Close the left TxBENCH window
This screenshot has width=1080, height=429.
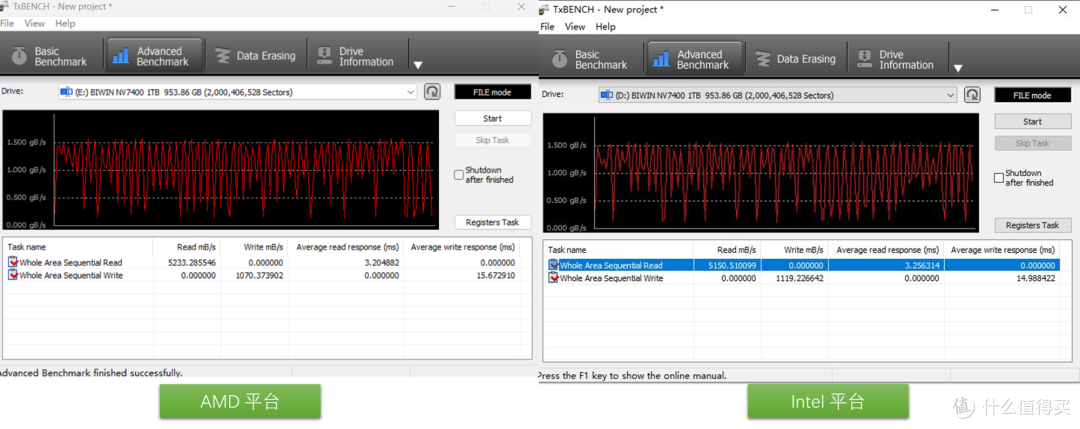click(x=521, y=6)
